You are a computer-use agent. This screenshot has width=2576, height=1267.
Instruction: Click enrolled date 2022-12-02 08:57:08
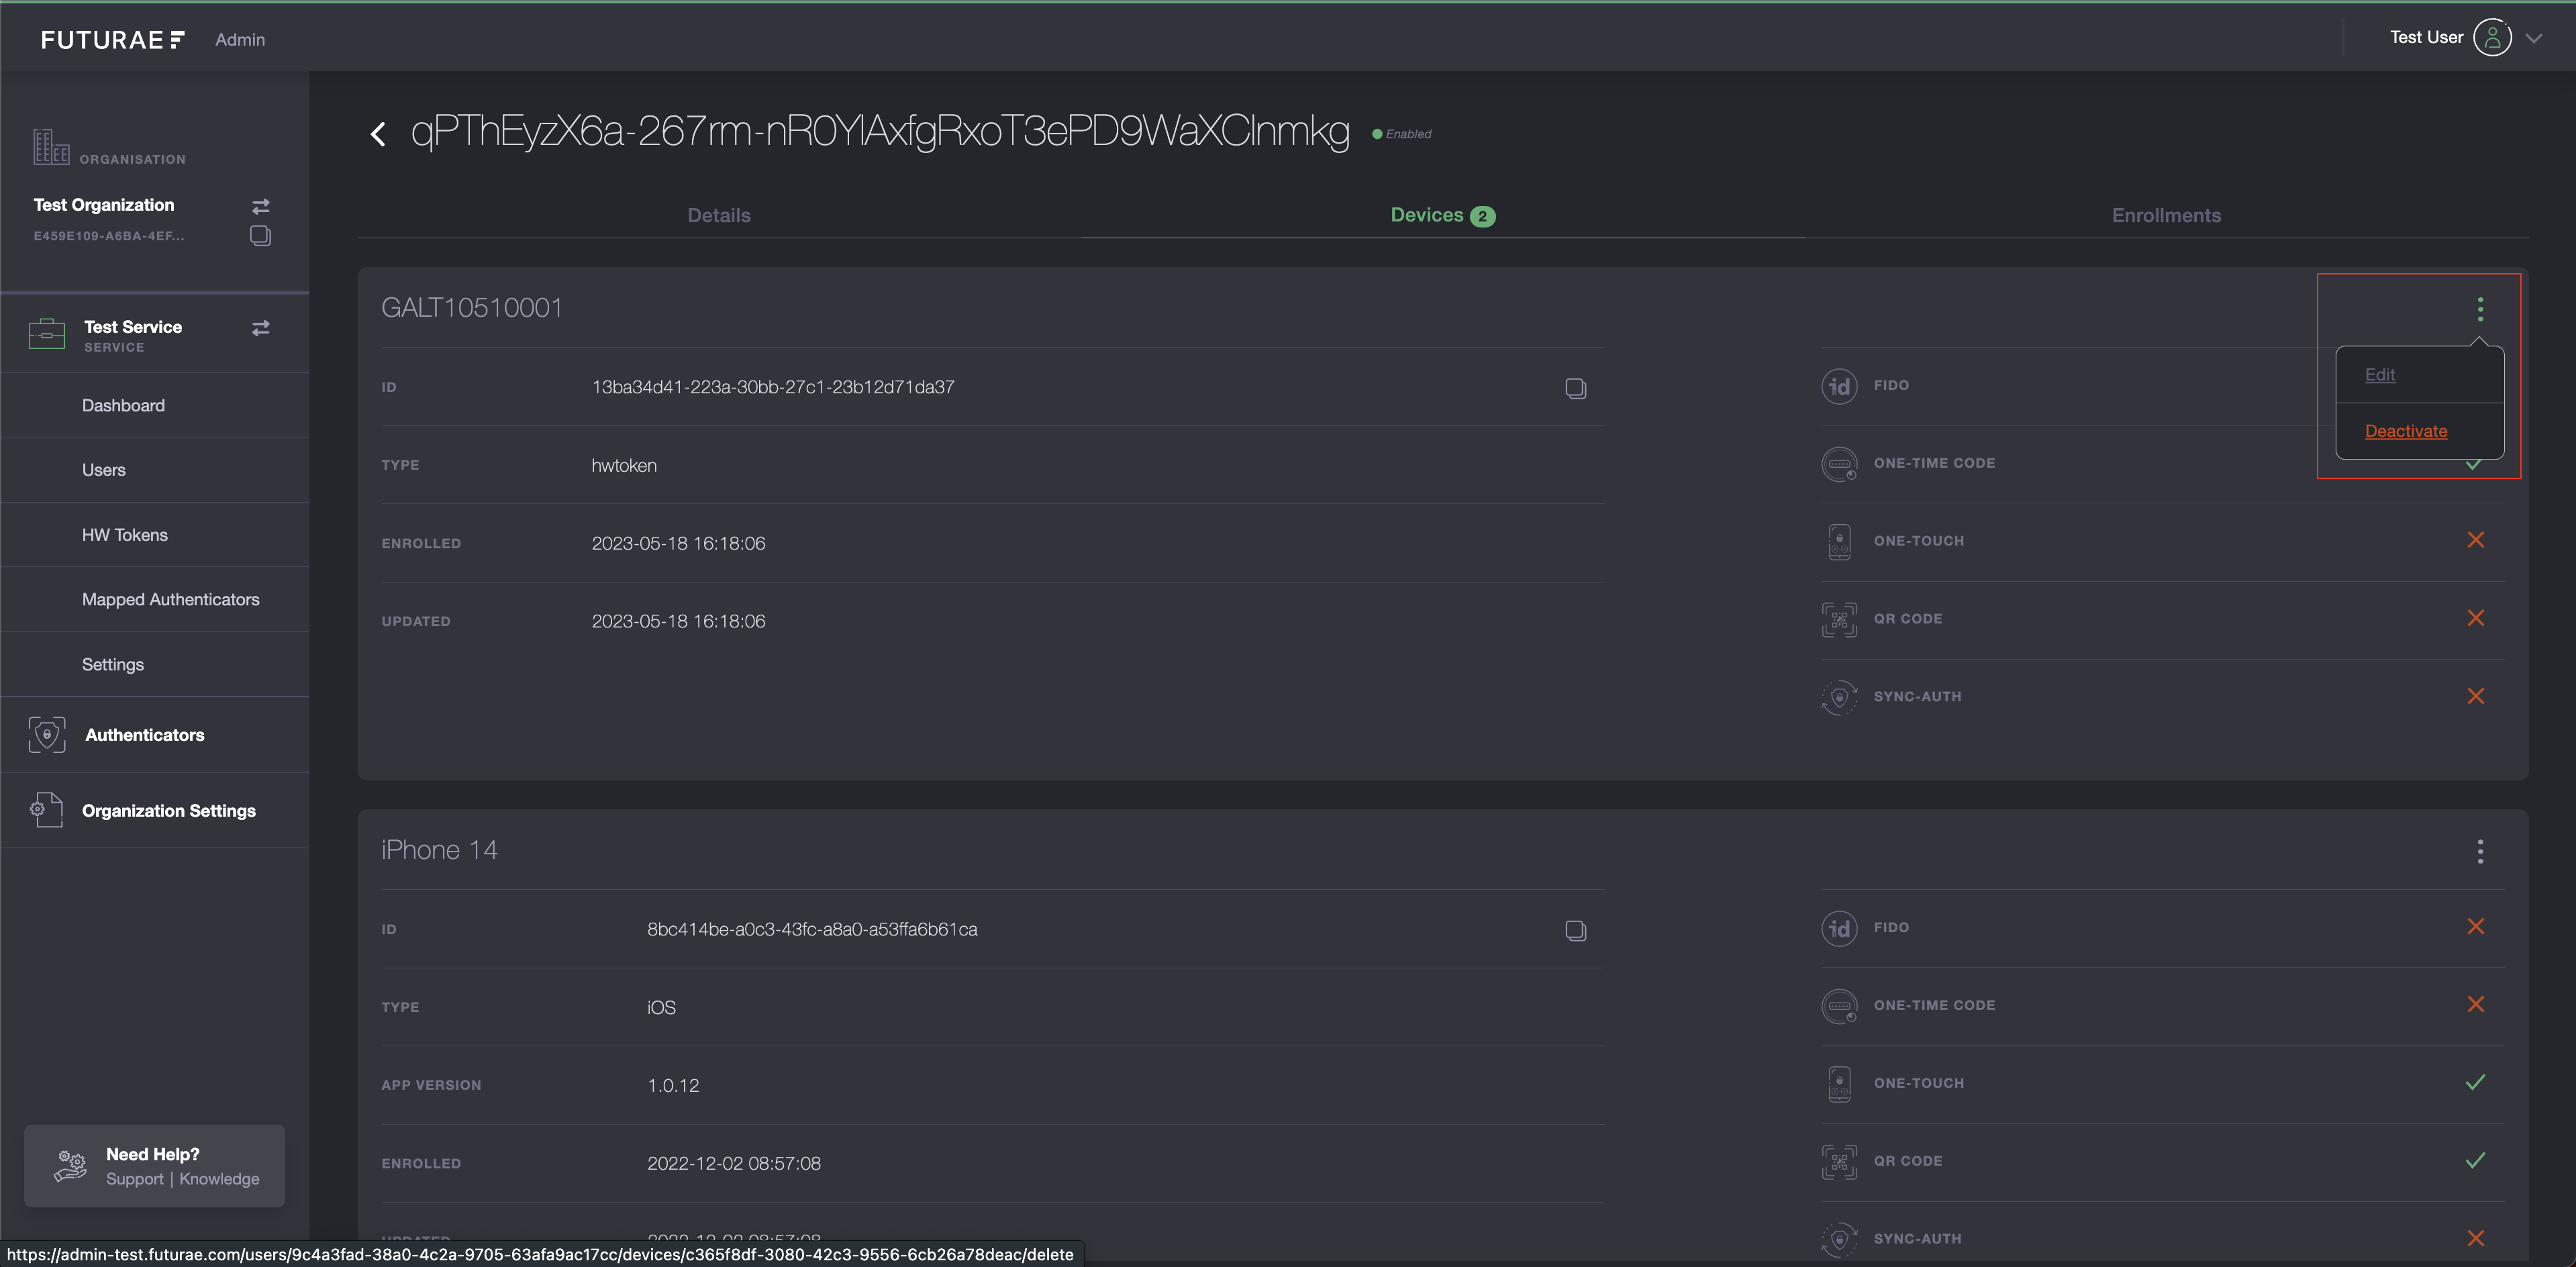pyautogui.click(x=734, y=1163)
